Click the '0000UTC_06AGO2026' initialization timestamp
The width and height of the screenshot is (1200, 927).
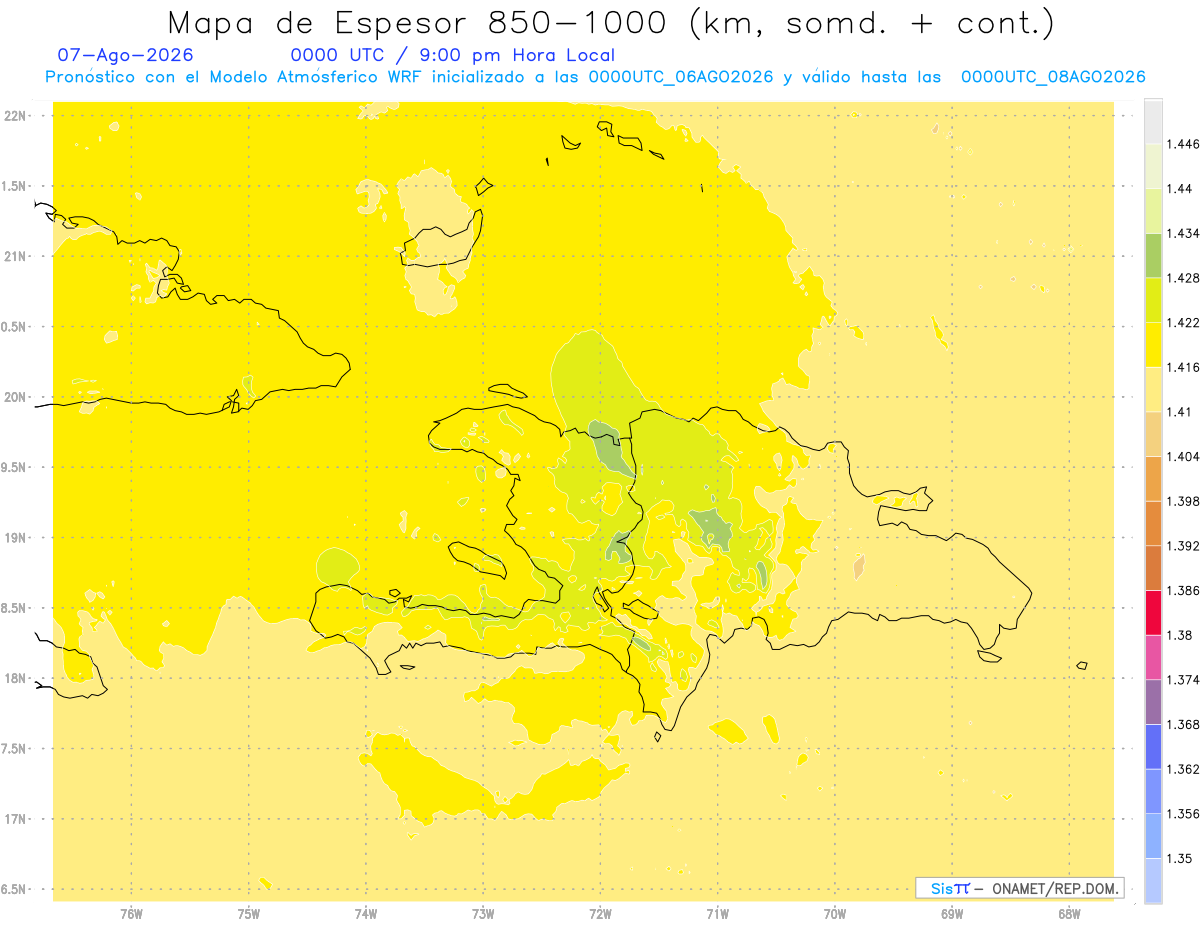680,77
